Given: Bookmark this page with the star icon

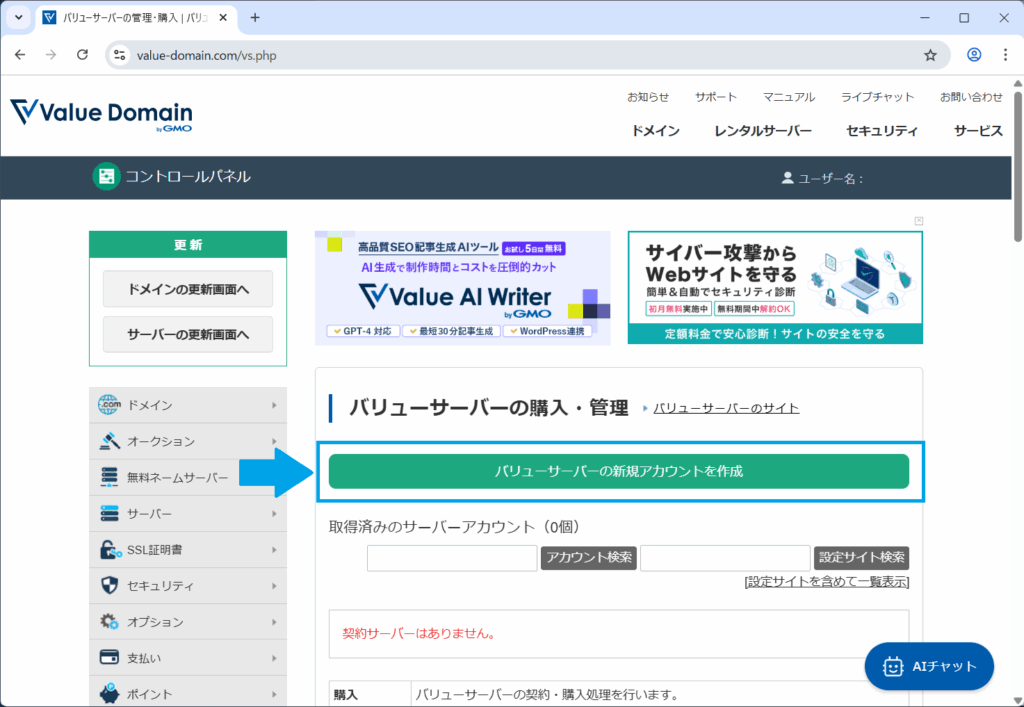Looking at the screenshot, I should click(x=930, y=55).
